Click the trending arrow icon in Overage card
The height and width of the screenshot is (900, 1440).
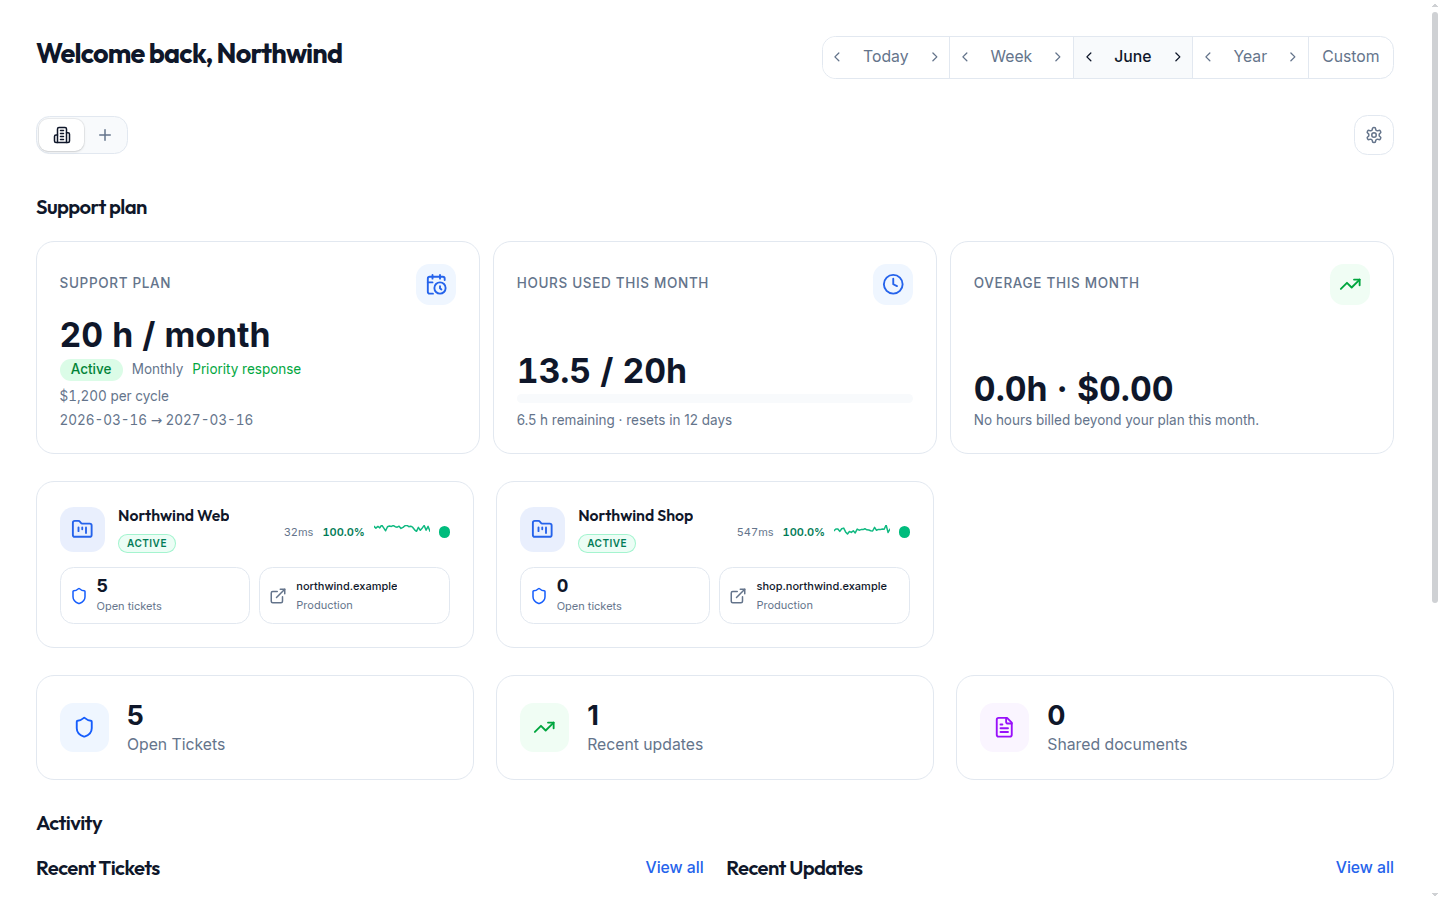coord(1350,285)
